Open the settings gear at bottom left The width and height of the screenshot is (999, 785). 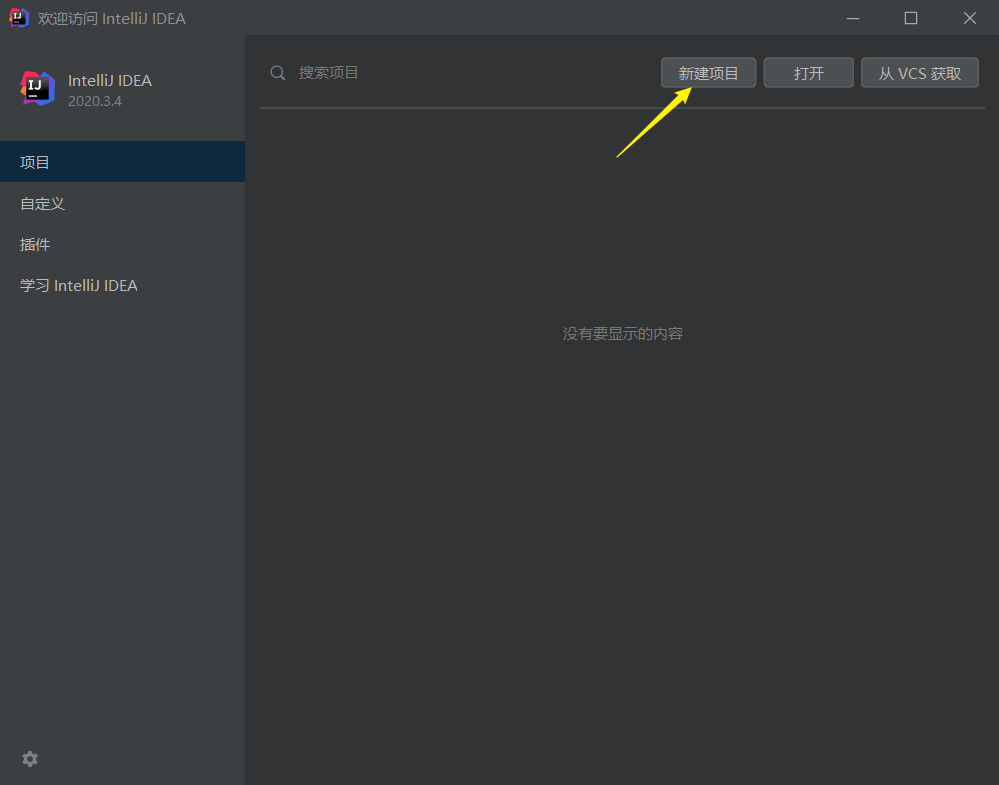(x=29, y=759)
